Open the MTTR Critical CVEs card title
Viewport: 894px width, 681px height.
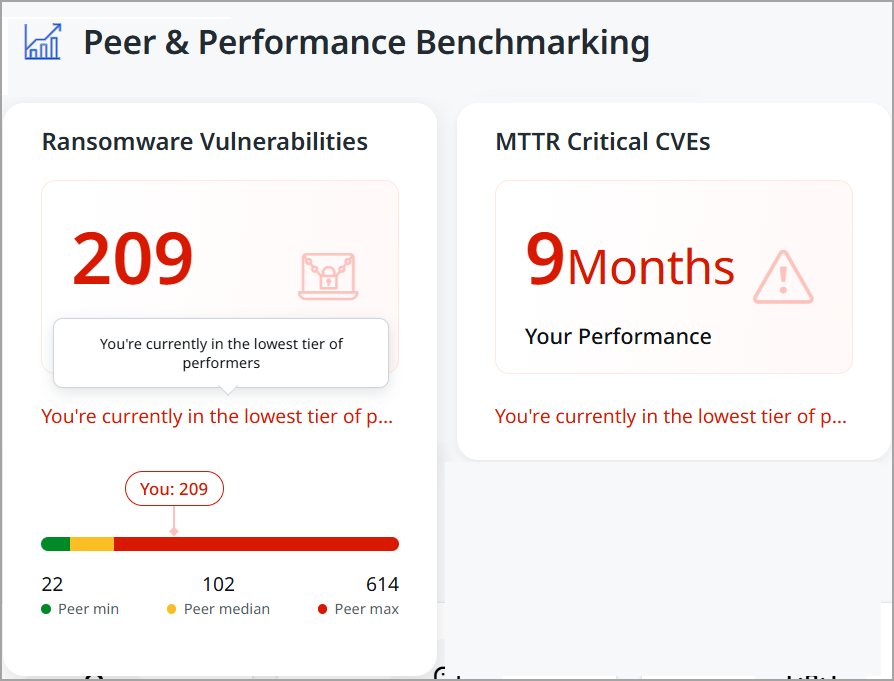[x=603, y=142]
